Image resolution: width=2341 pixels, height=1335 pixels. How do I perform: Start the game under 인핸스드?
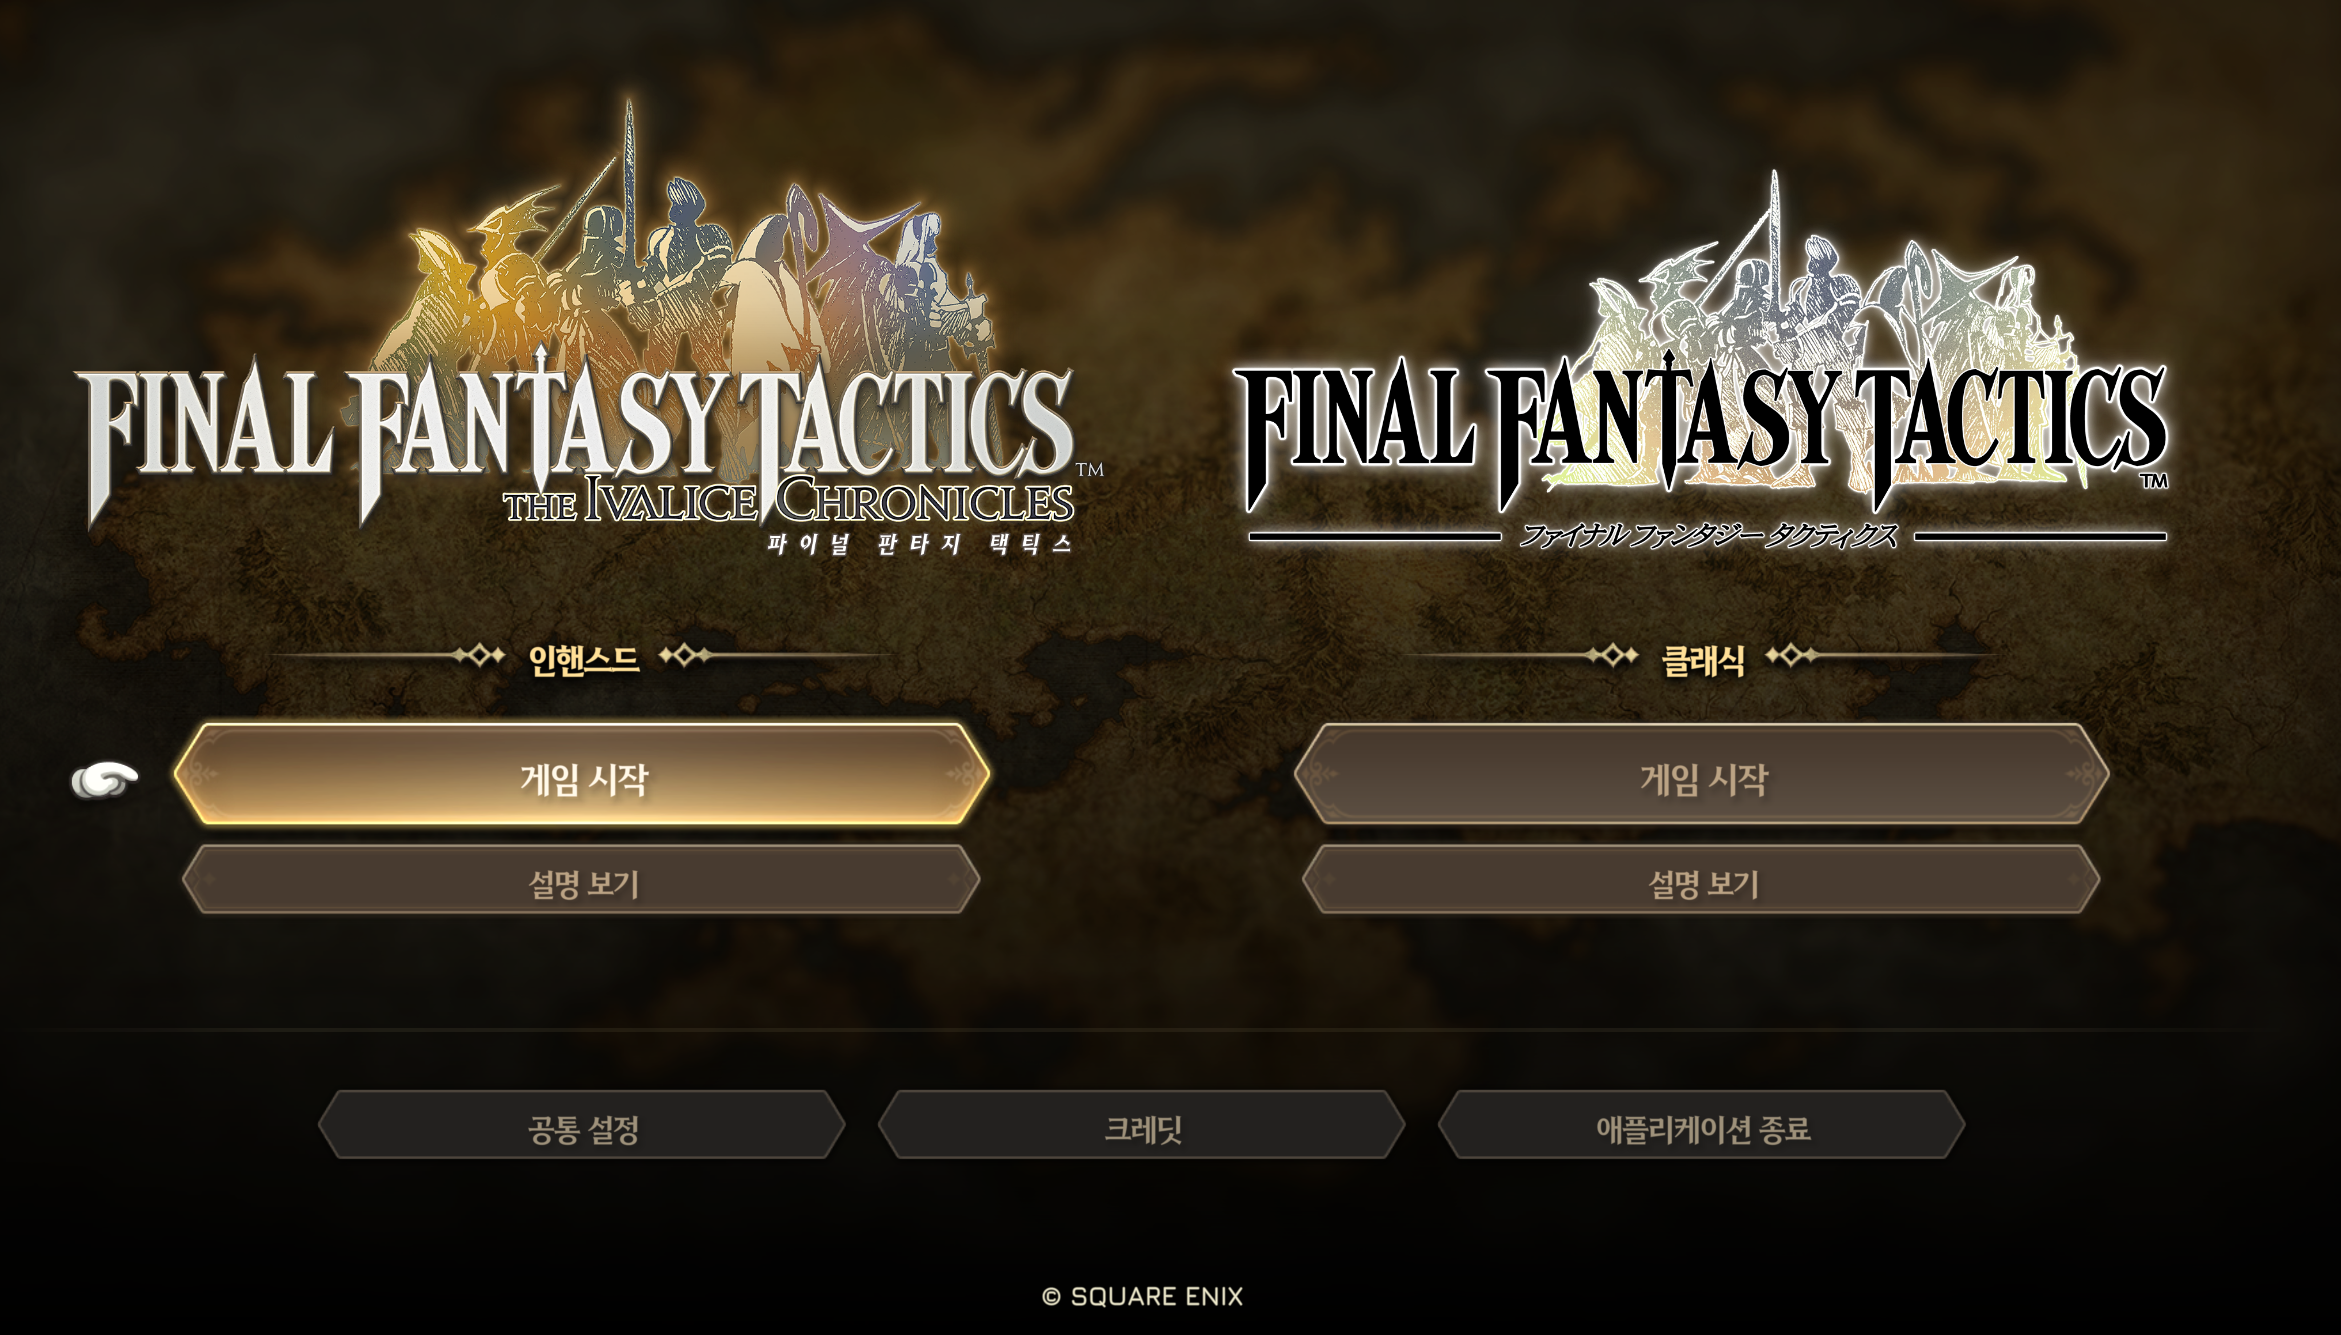coord(582,775)
